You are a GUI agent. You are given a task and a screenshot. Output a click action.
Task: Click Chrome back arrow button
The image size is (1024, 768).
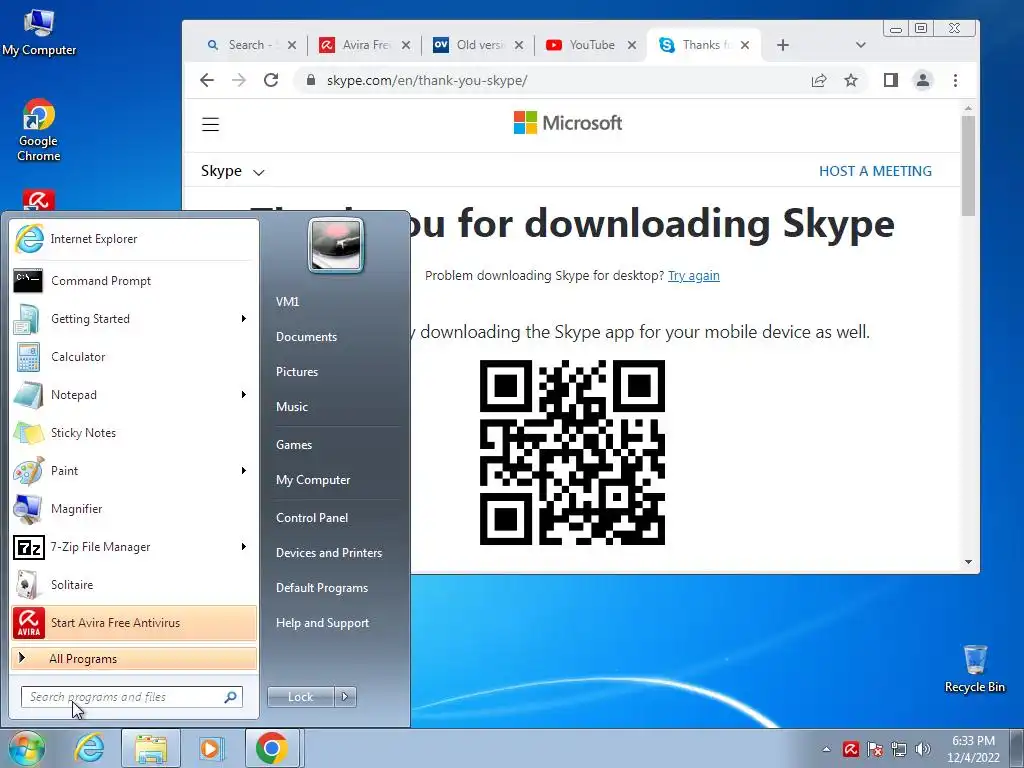207,80
